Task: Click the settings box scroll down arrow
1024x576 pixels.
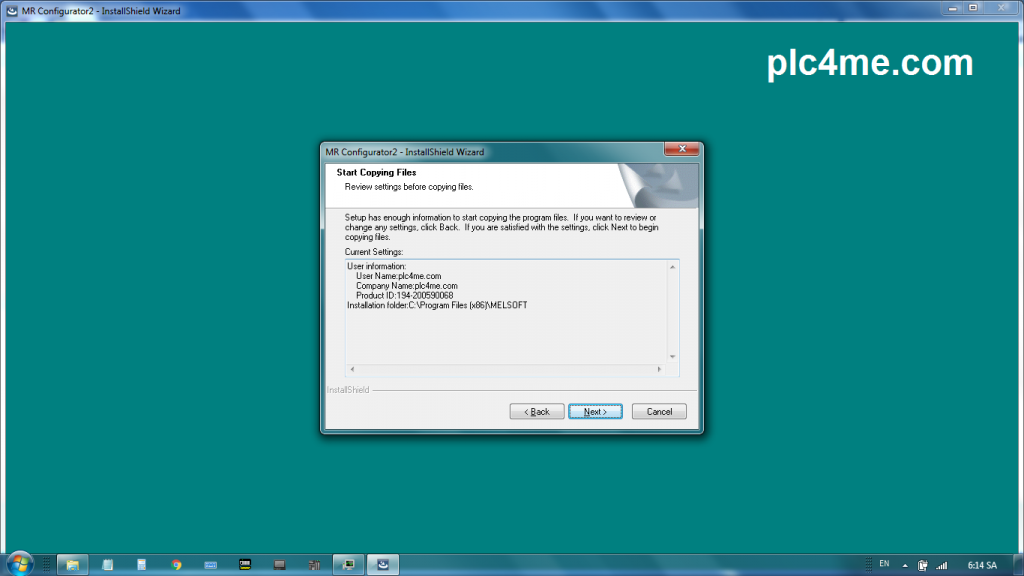Action: click(x=673, y=357)
